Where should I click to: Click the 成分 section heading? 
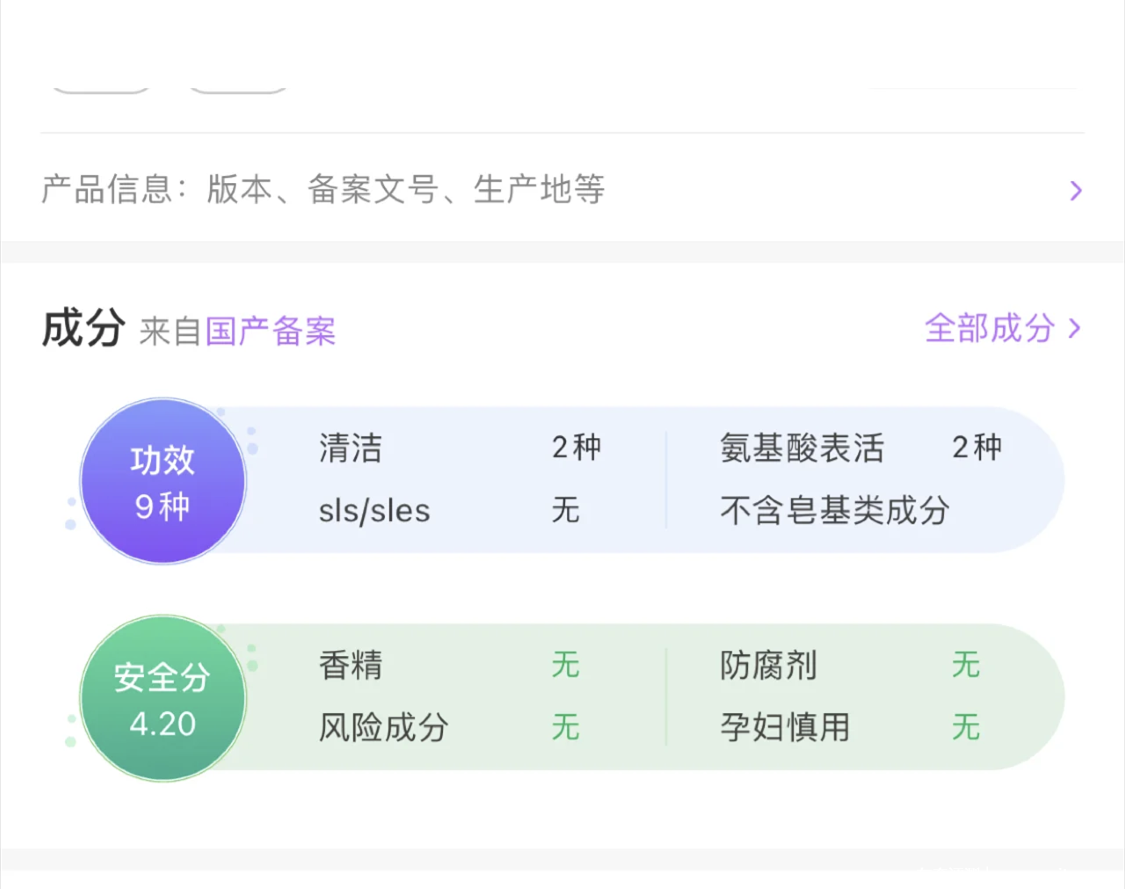[83, 328]
